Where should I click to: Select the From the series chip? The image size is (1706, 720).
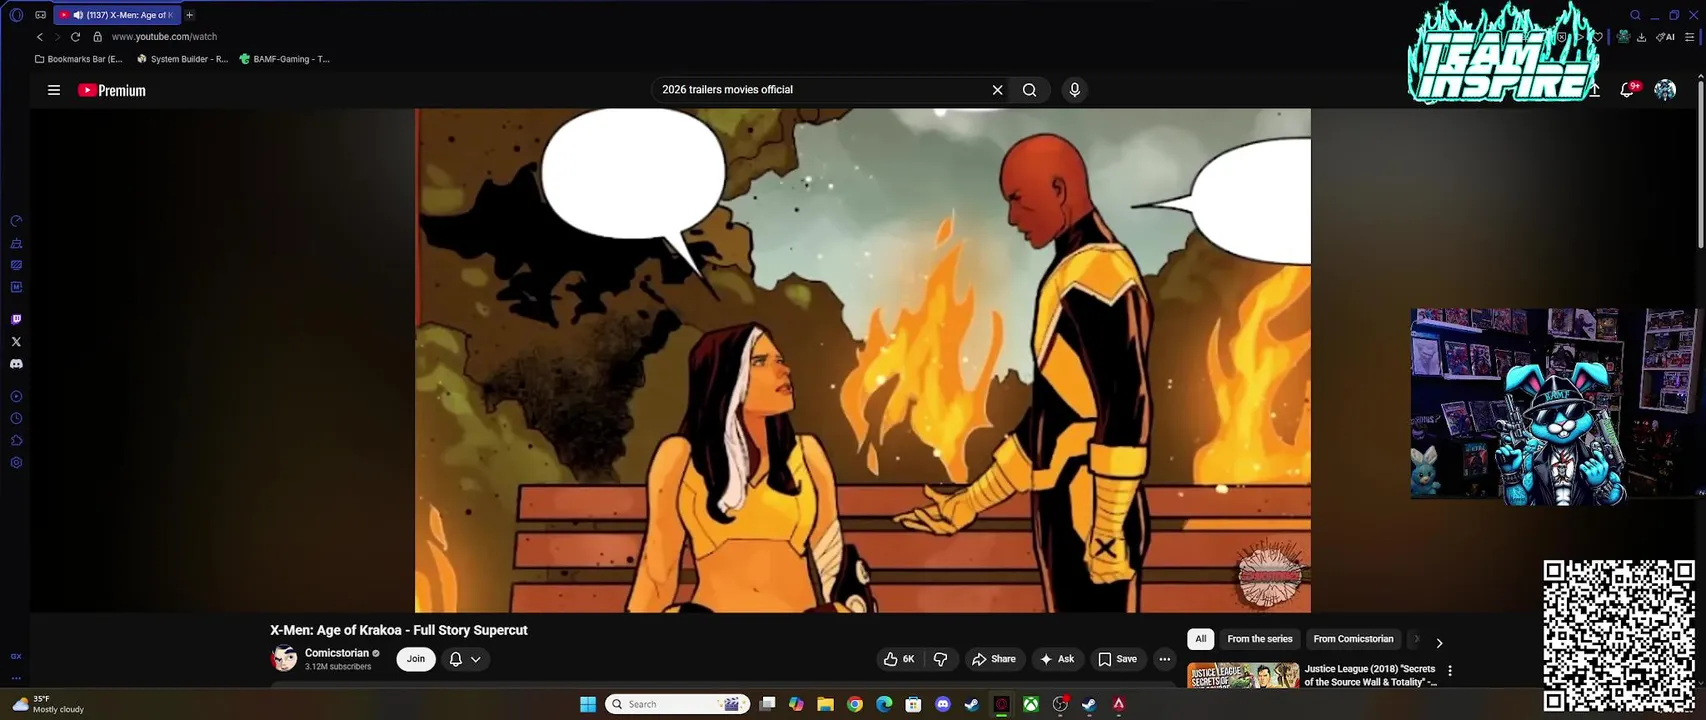(x=1260, y=639)
